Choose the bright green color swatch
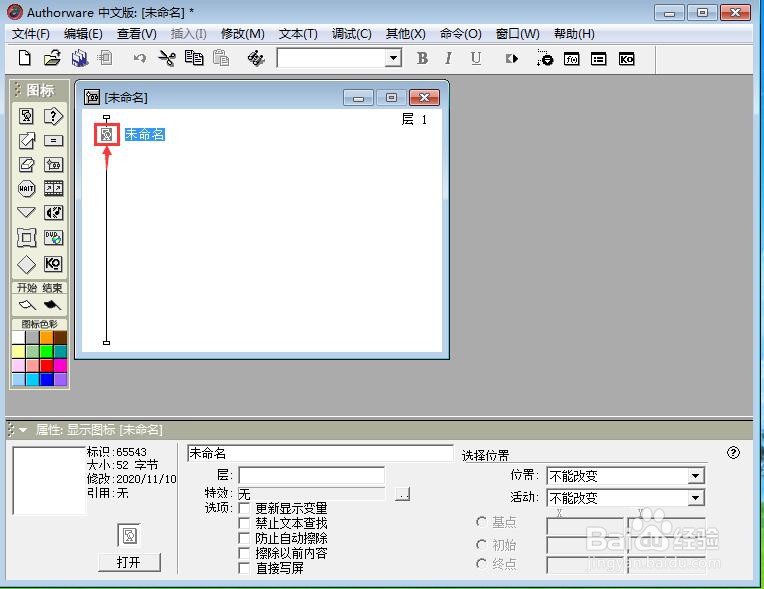 [46, 351]
